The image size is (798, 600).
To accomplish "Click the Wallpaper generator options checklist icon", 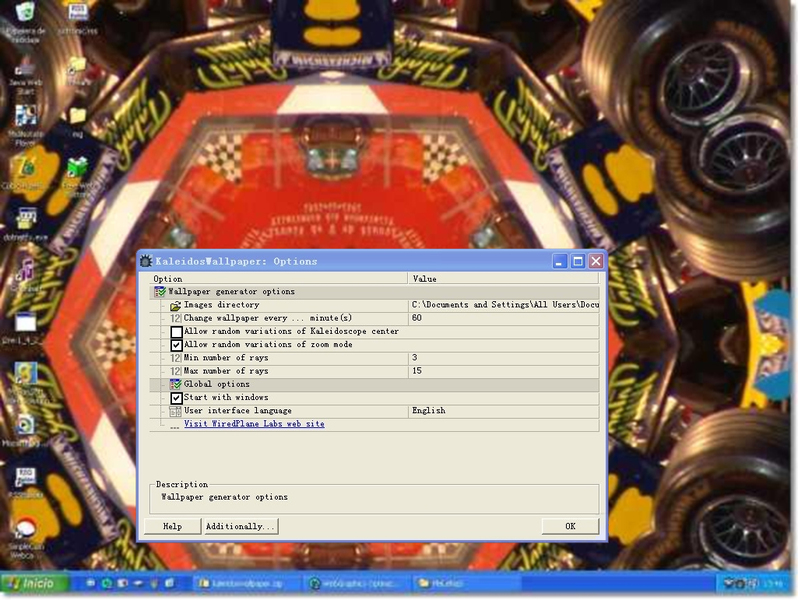I will coord(160,292).
